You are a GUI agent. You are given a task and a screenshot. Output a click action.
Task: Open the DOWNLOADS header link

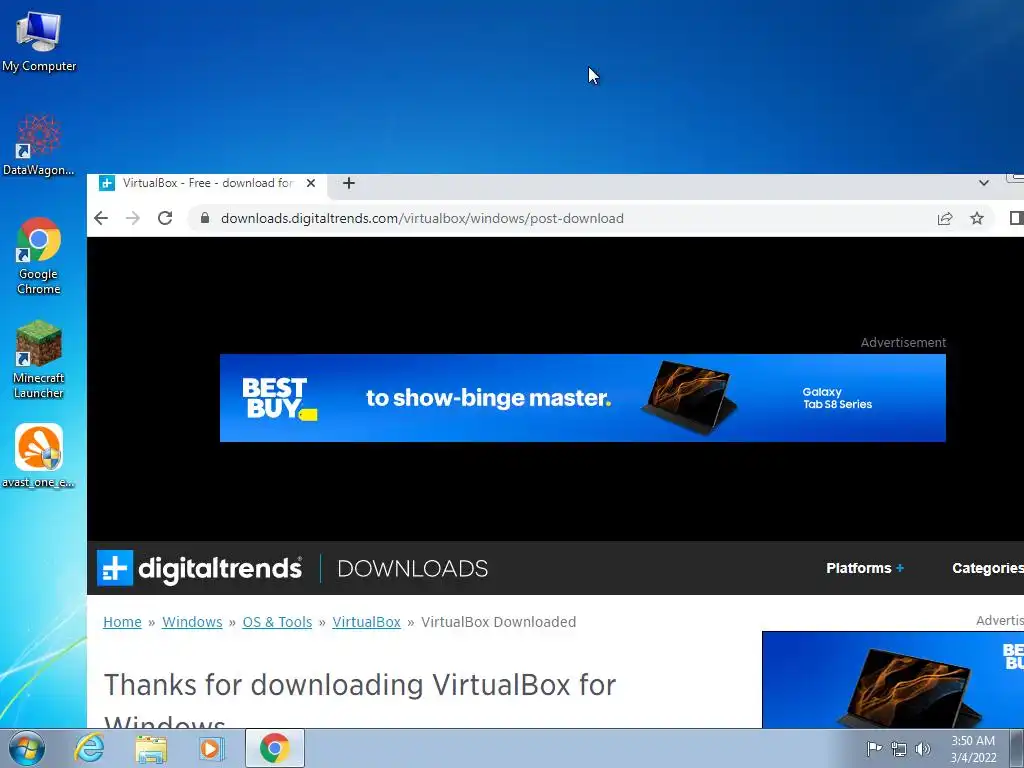click(x=413, y=569)
